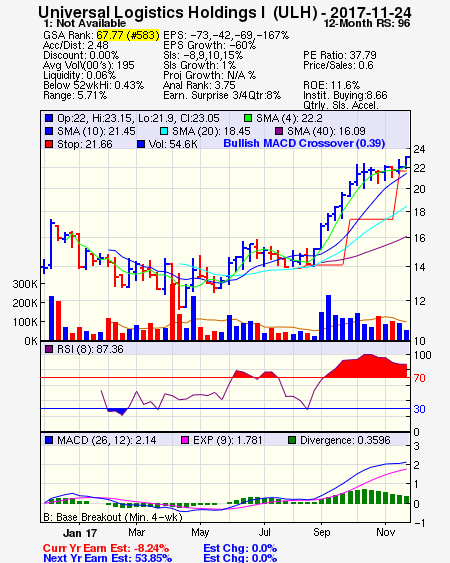Click the Sls Growth: 1% entry
450x563 pixels.
[199, 65]
